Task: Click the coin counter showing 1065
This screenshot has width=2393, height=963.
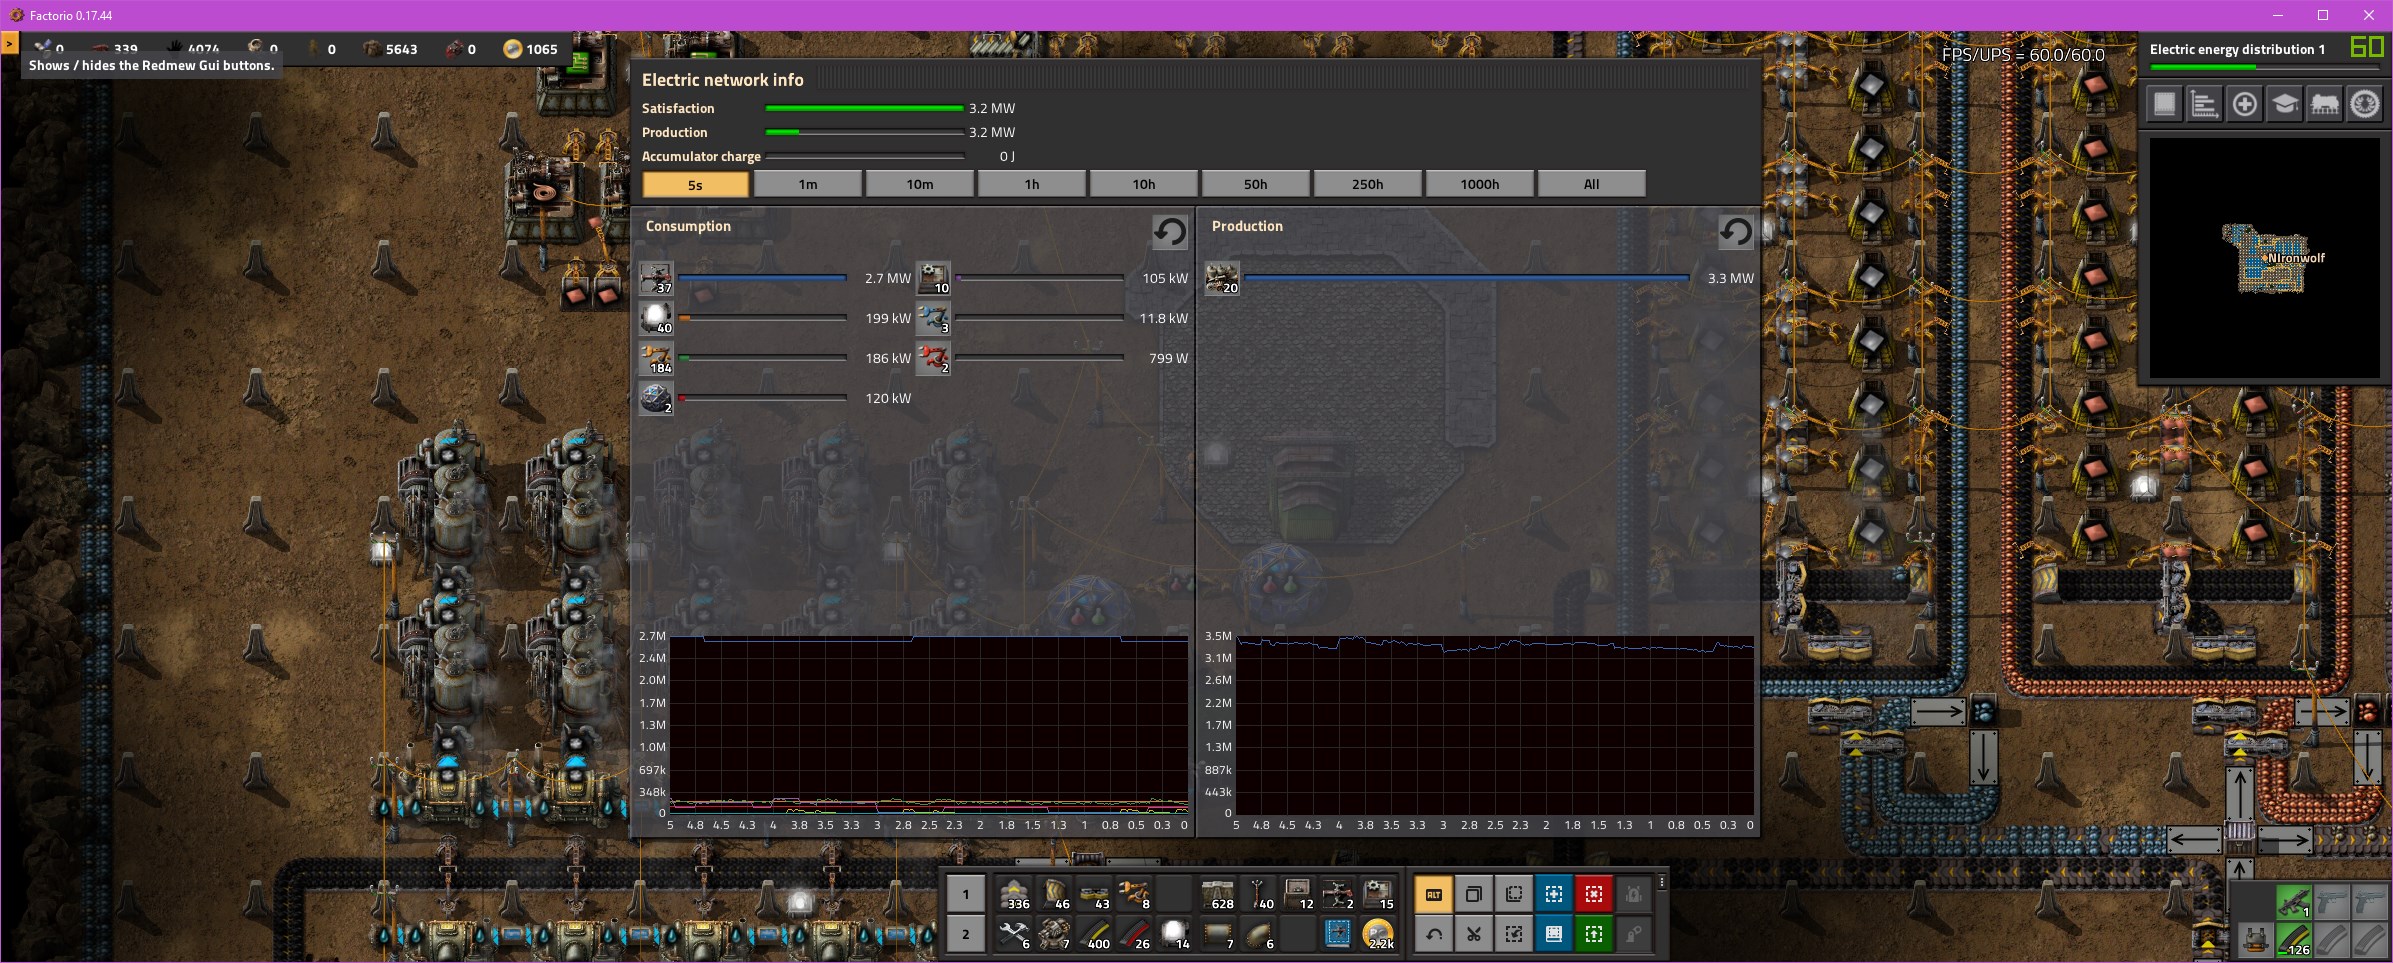Action: point(531,49)
